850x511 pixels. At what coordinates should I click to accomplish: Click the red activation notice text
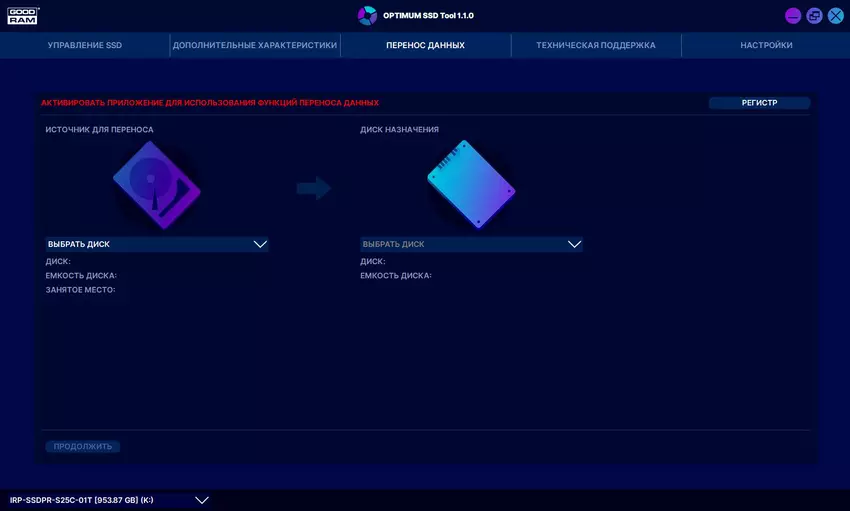coord(210,103)
